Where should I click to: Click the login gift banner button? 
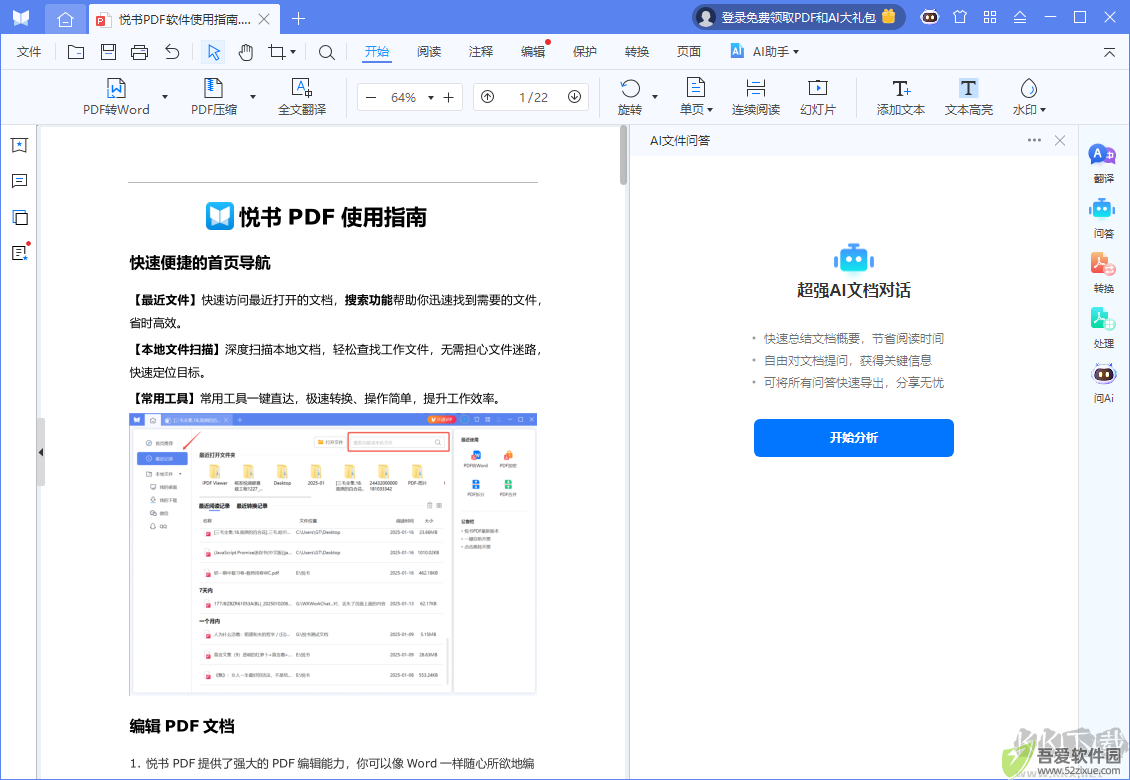pos(798,17)
